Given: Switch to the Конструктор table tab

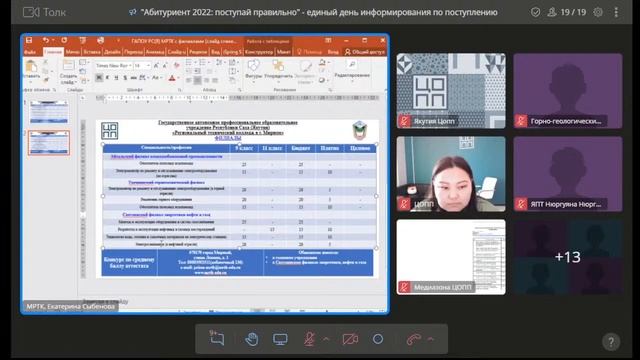Looking at the screenshot, I should (x=259, y=52).
